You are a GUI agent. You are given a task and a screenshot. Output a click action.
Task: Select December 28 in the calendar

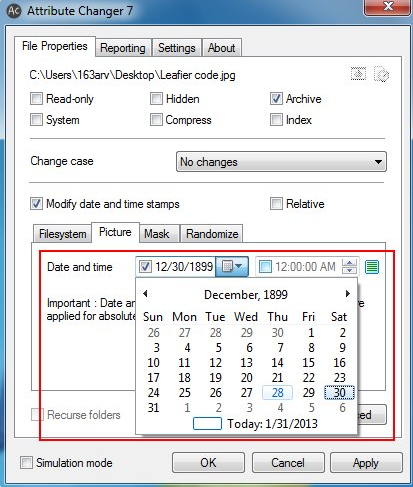coord(277,393)
